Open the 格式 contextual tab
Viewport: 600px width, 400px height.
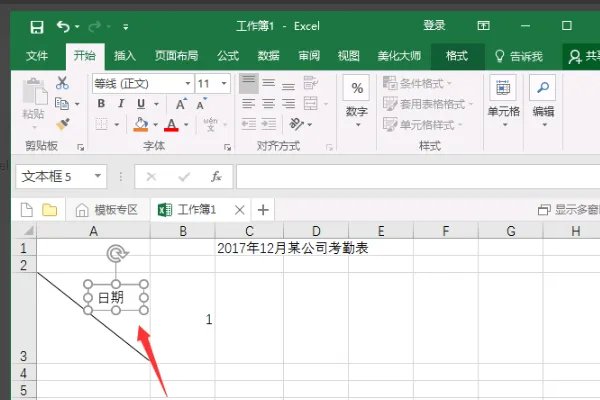click(x=457, y=56)
